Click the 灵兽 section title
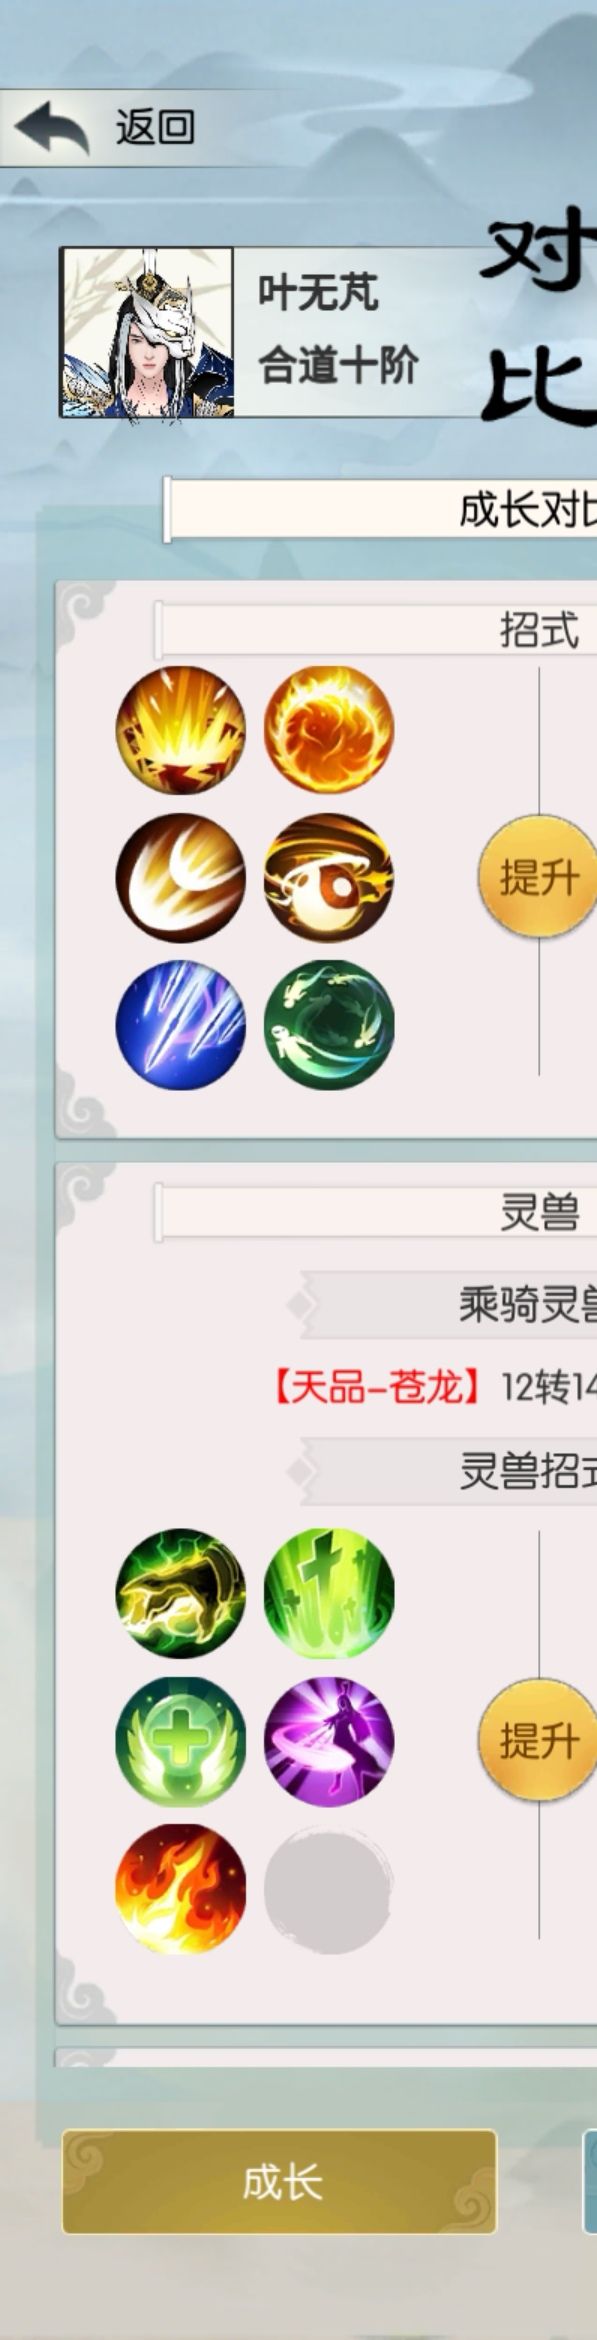The width and height of the screenshot is (597, 2340). [x=539, y=1213]
